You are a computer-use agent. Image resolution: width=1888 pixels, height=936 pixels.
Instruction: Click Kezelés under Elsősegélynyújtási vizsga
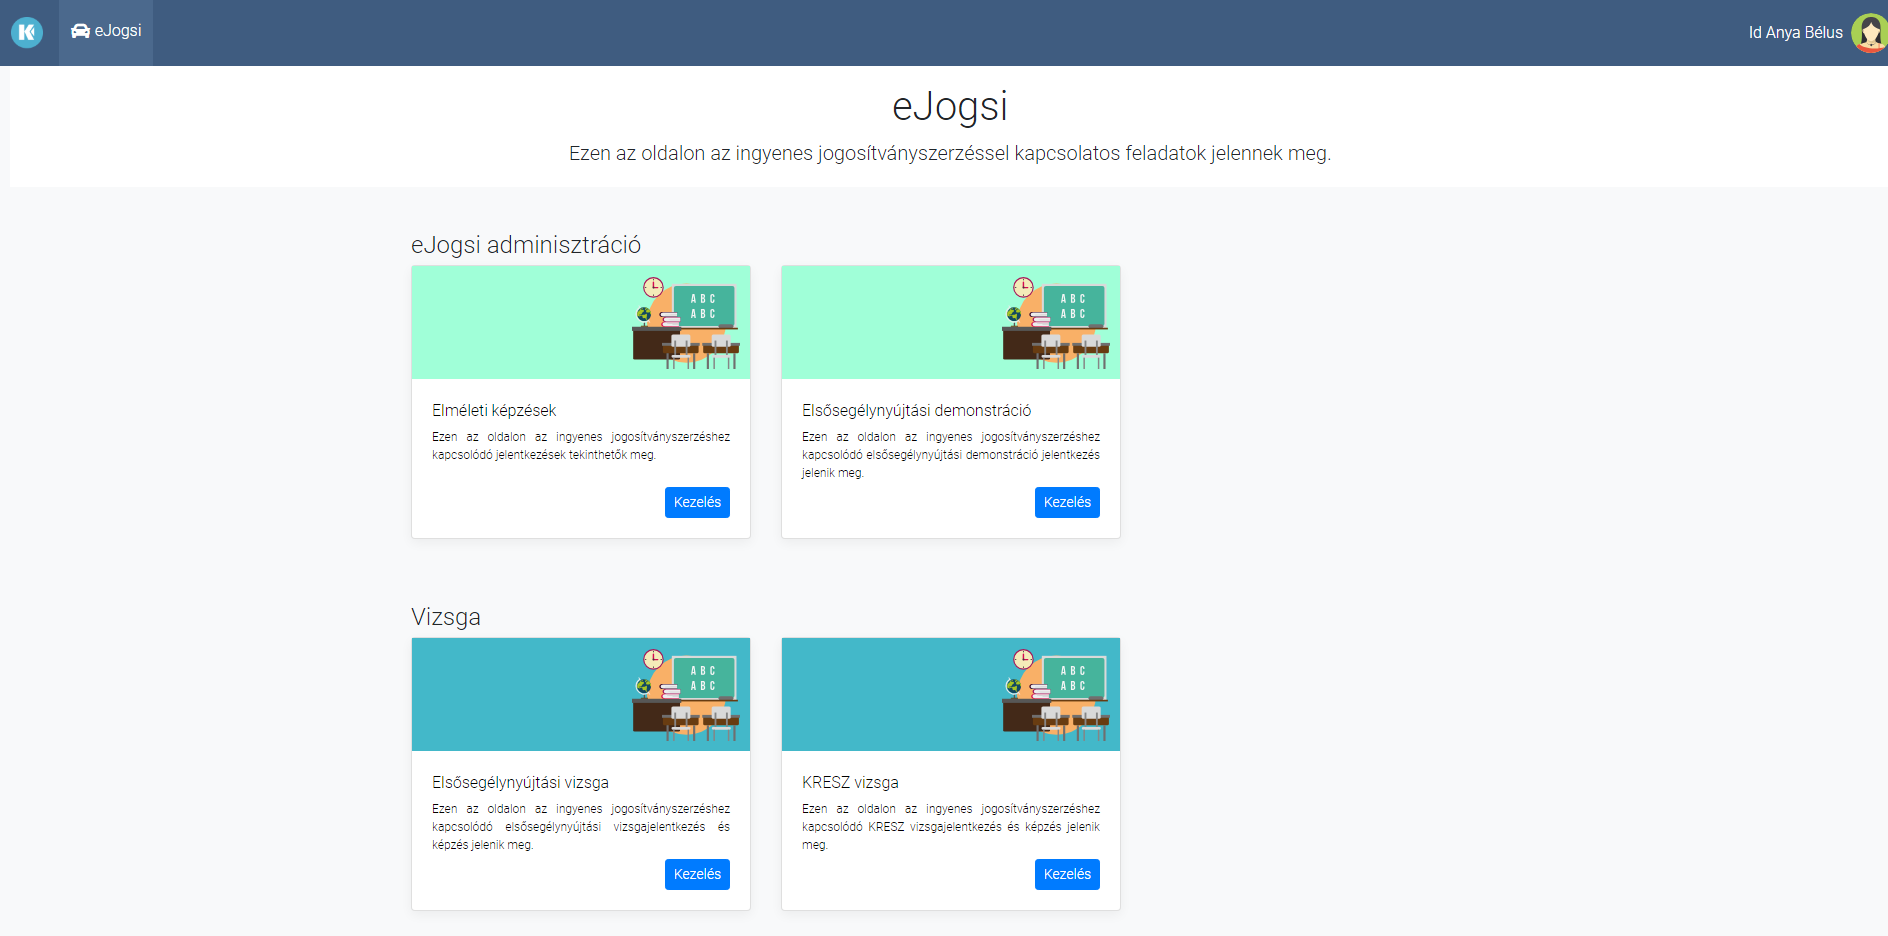697,874
